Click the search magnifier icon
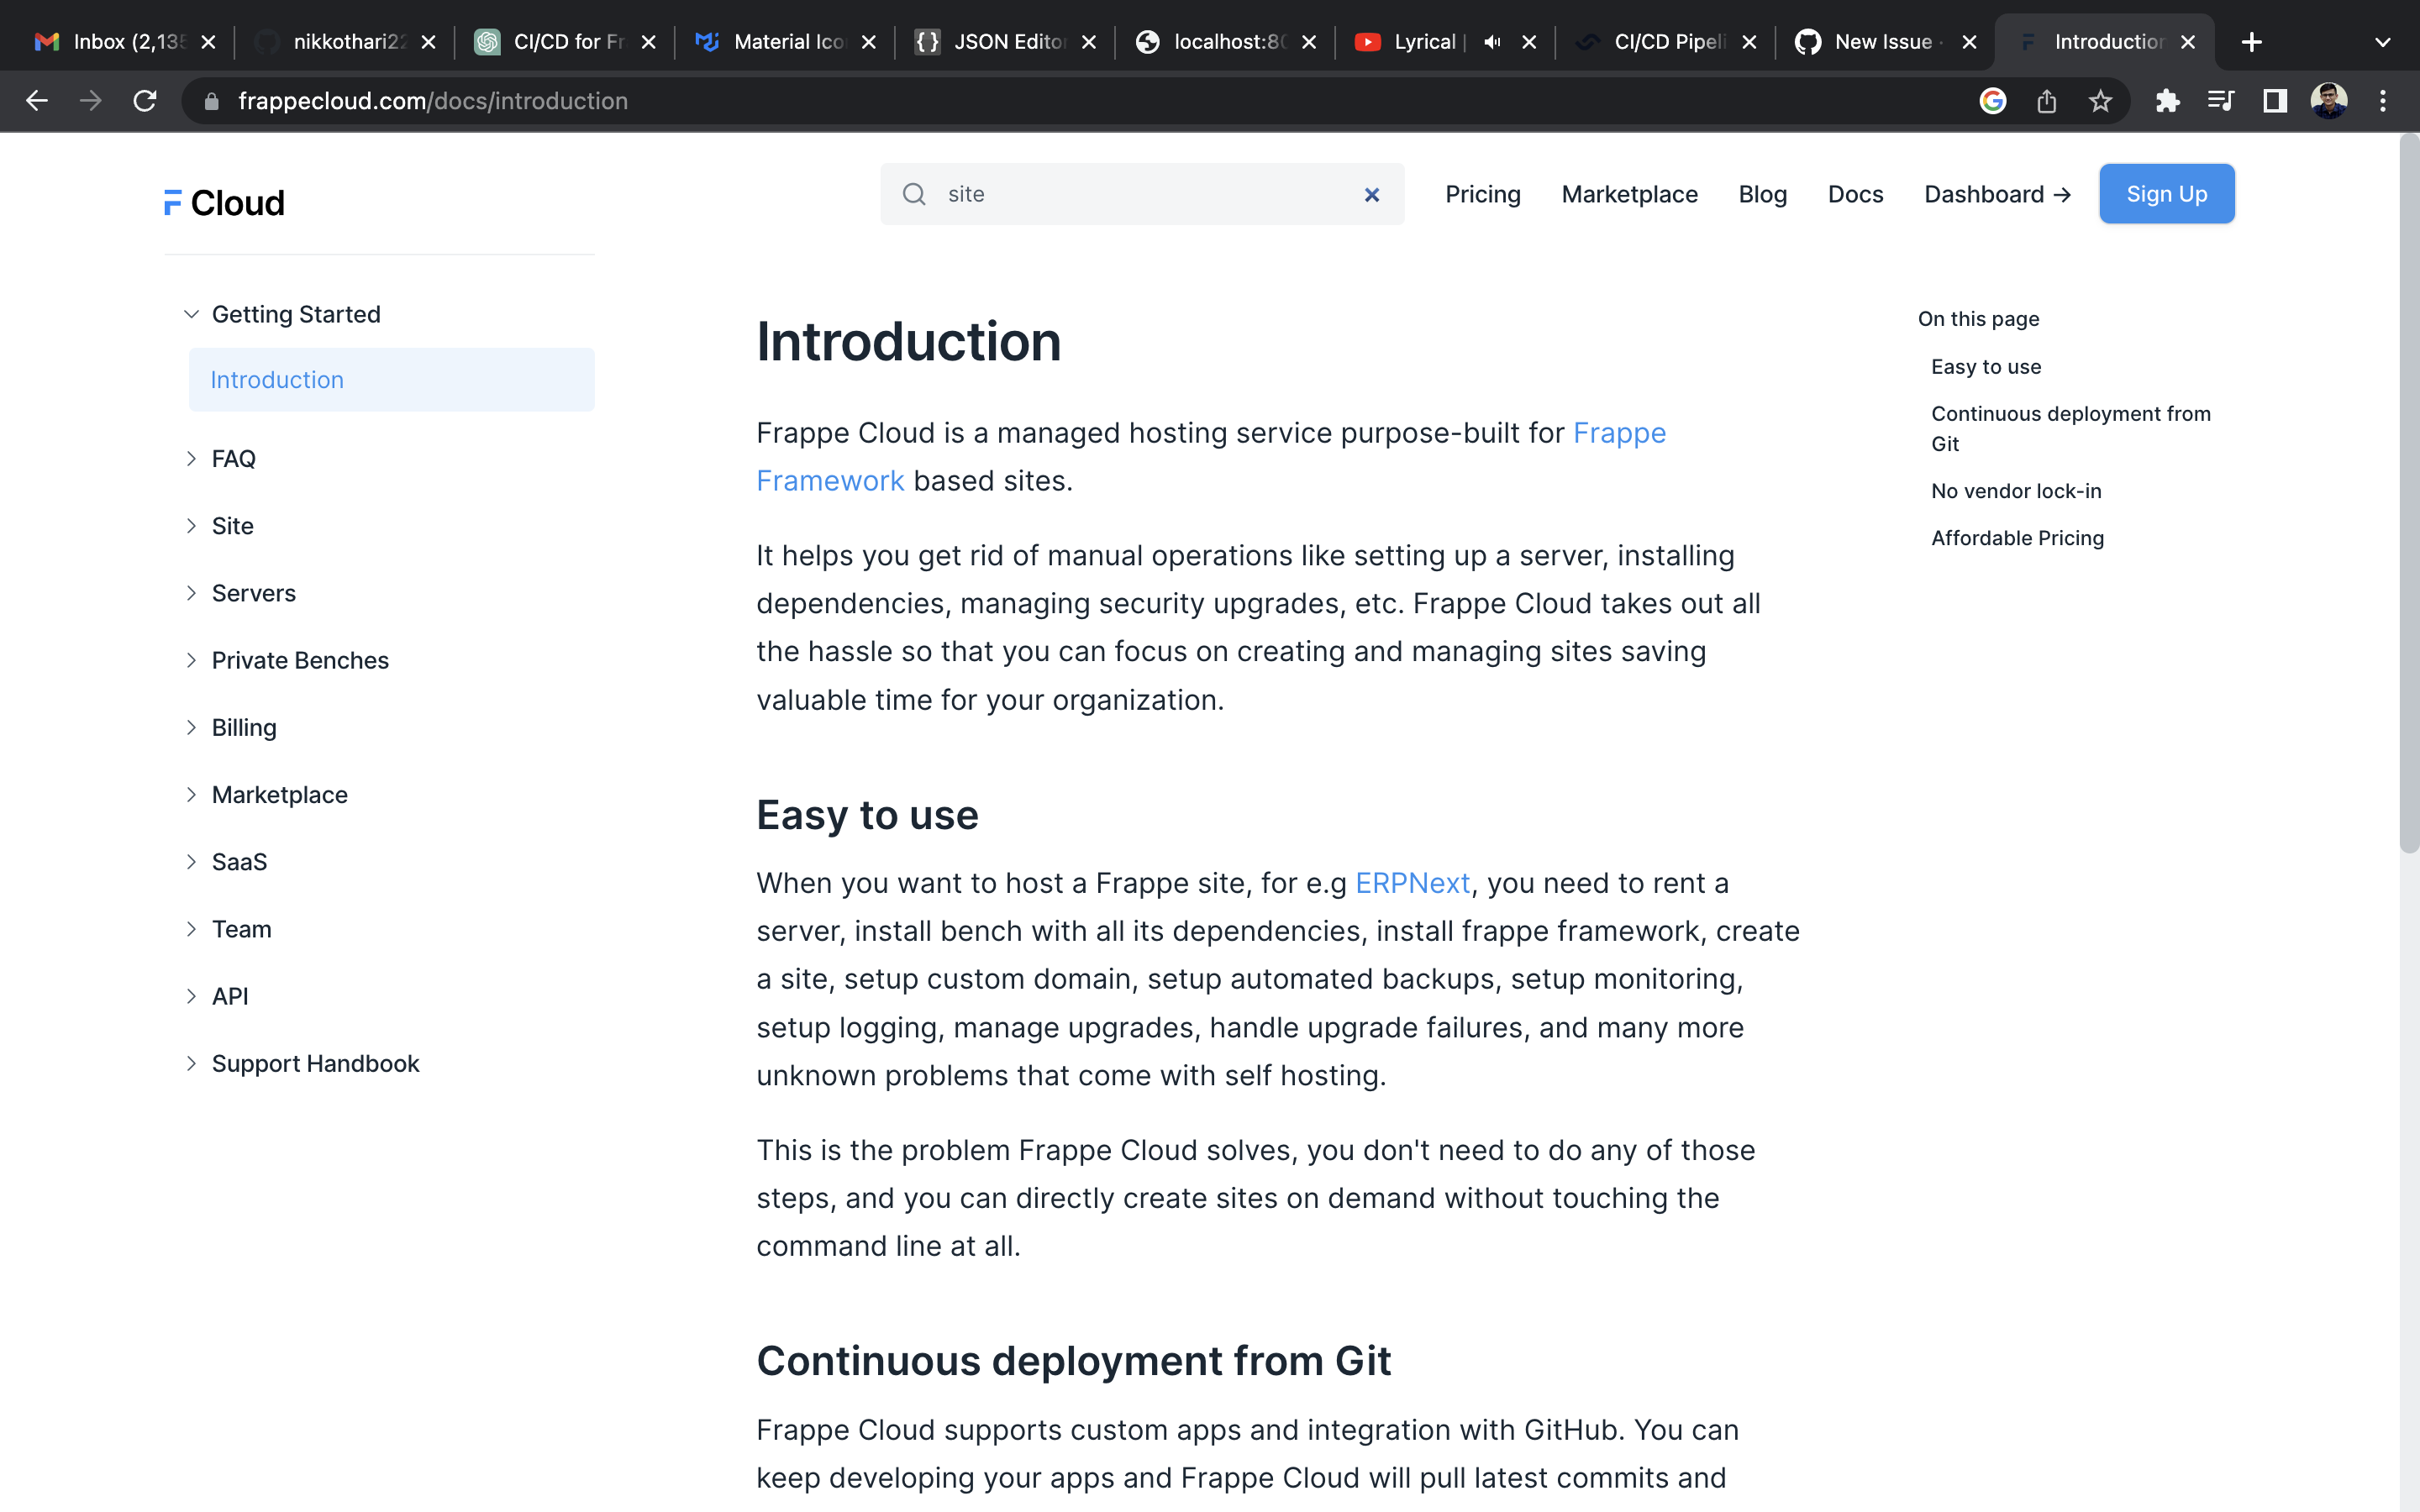The height and width of the screenshot is (1512, 2420). [914, 194]
